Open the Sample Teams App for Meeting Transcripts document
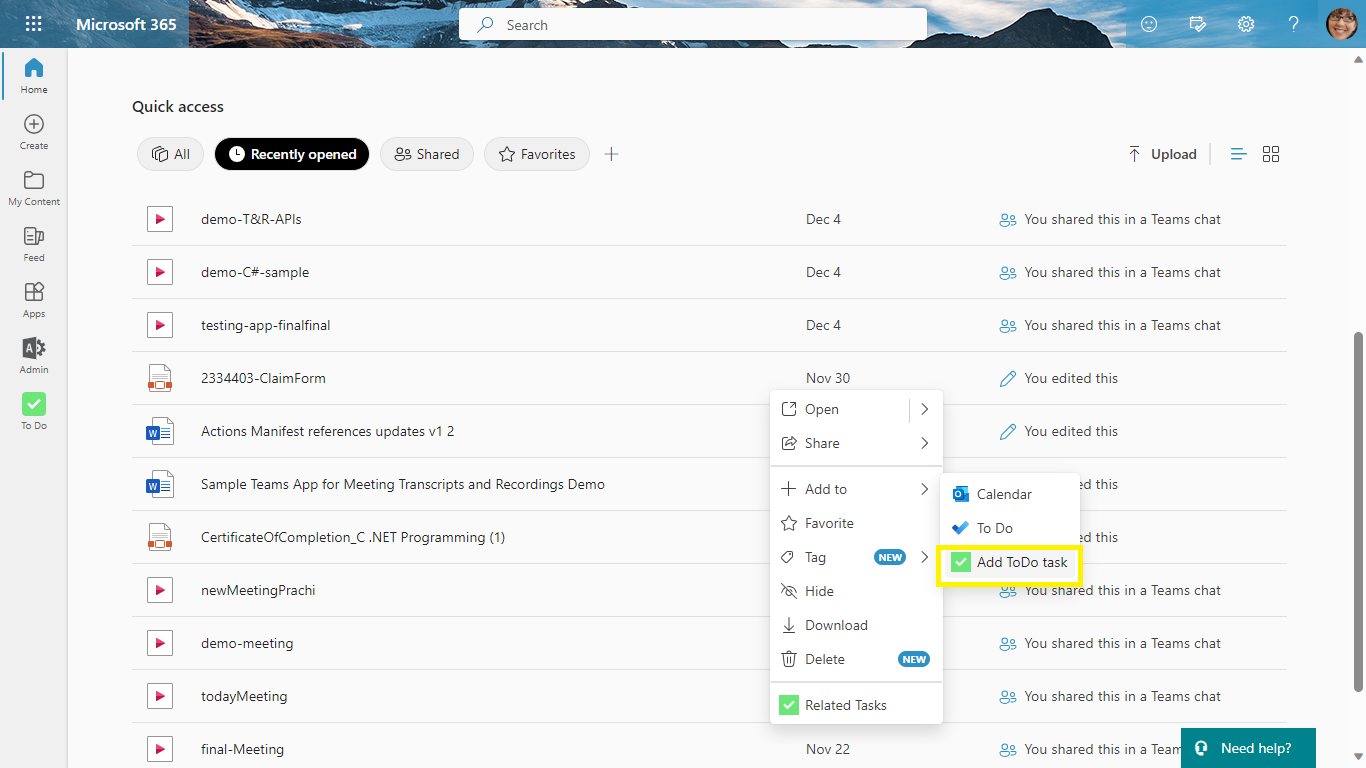 pos(403,484)
